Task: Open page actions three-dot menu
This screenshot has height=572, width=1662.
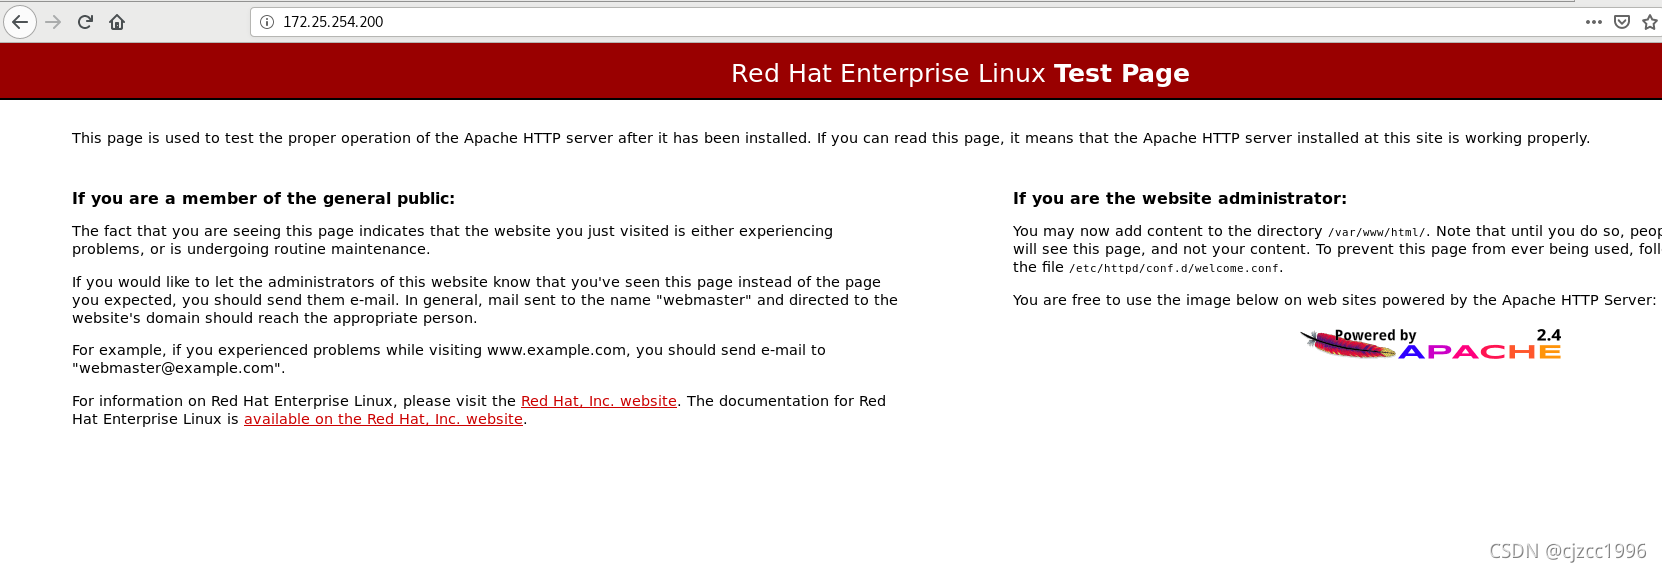Action: tap(1594, 22)
